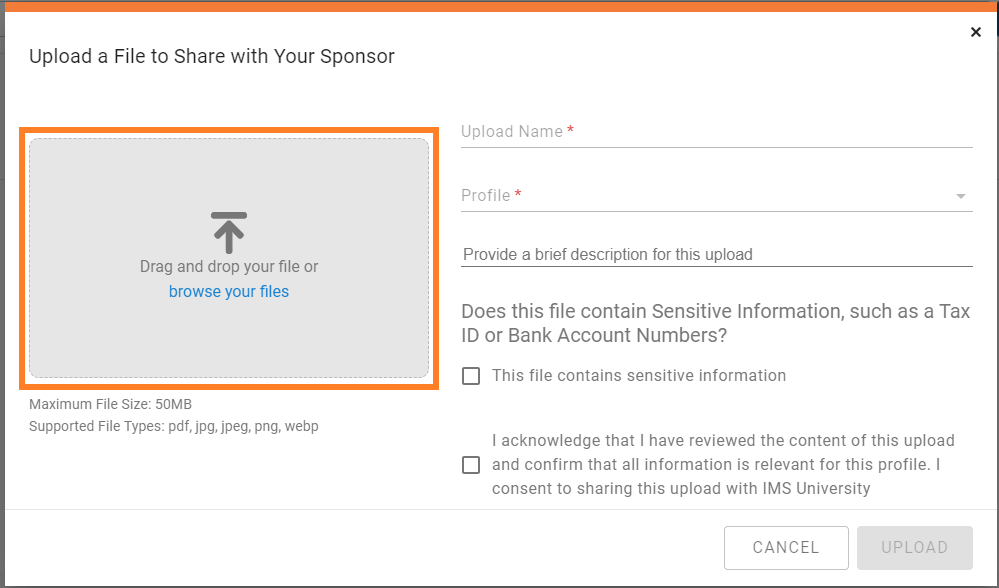
Task: Click the IMS University consent statement text
Action: click(723, 464)
